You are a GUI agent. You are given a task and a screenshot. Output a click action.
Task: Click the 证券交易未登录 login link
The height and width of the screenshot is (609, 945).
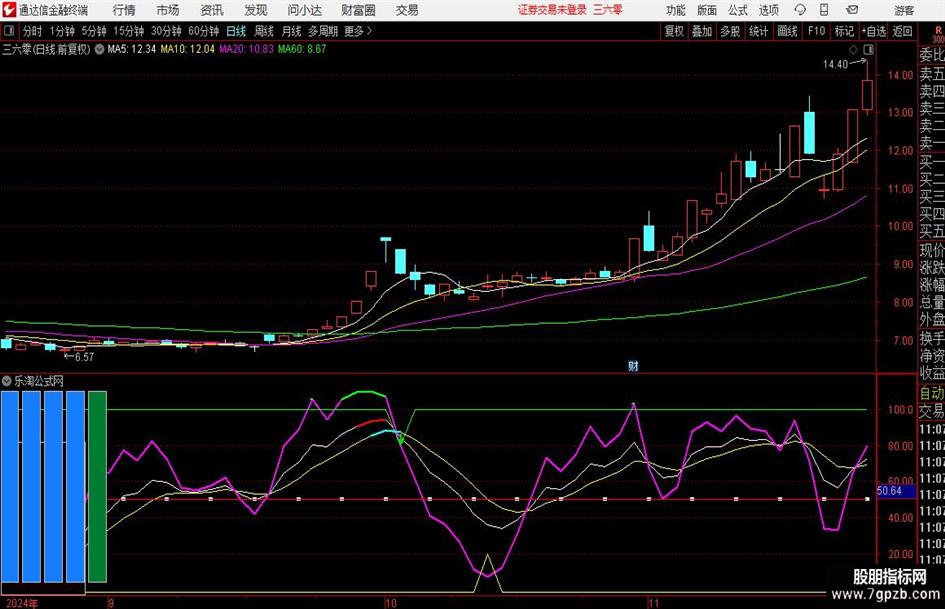pyautogui.click(x=552, y=10)
